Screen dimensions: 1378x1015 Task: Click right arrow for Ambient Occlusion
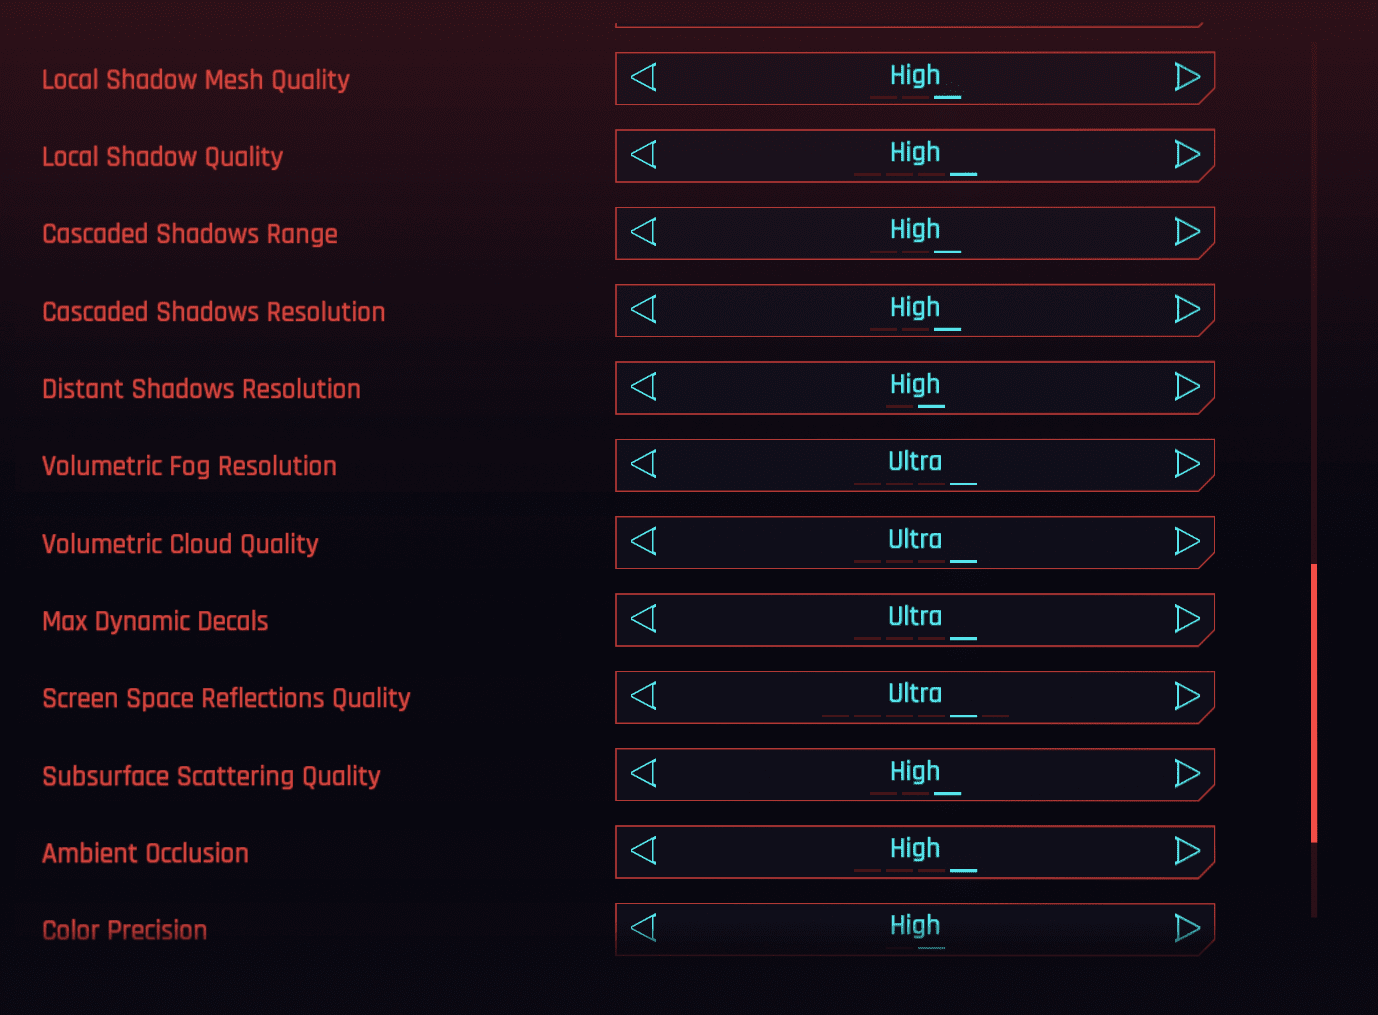[x=1187, y=851]
